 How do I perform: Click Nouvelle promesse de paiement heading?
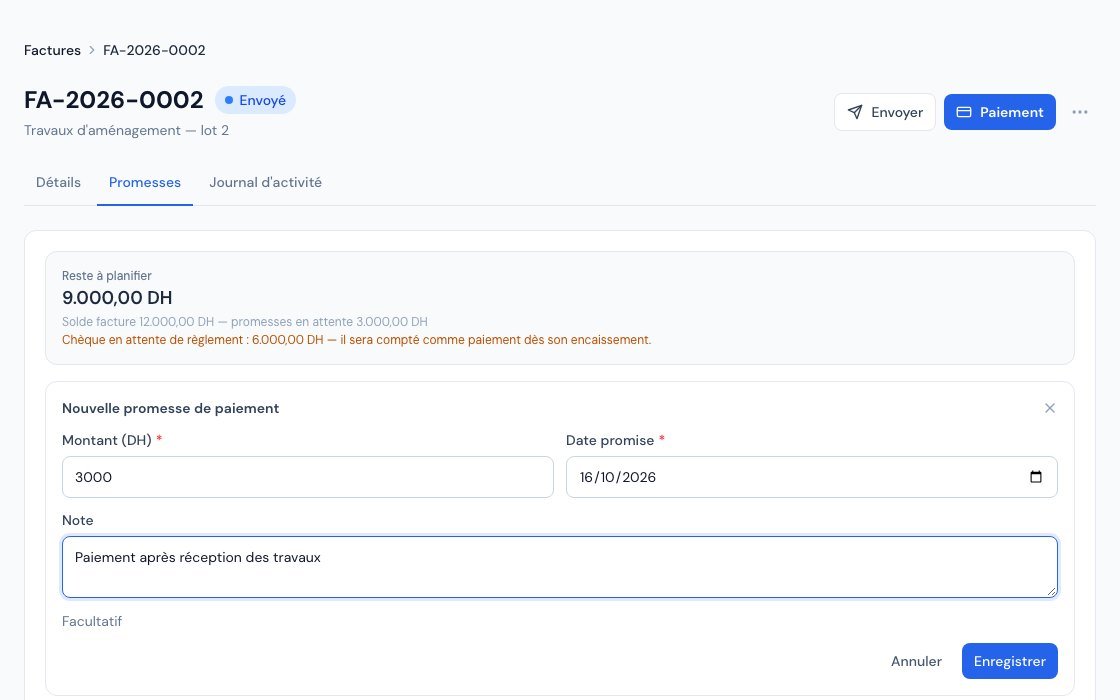171,409
